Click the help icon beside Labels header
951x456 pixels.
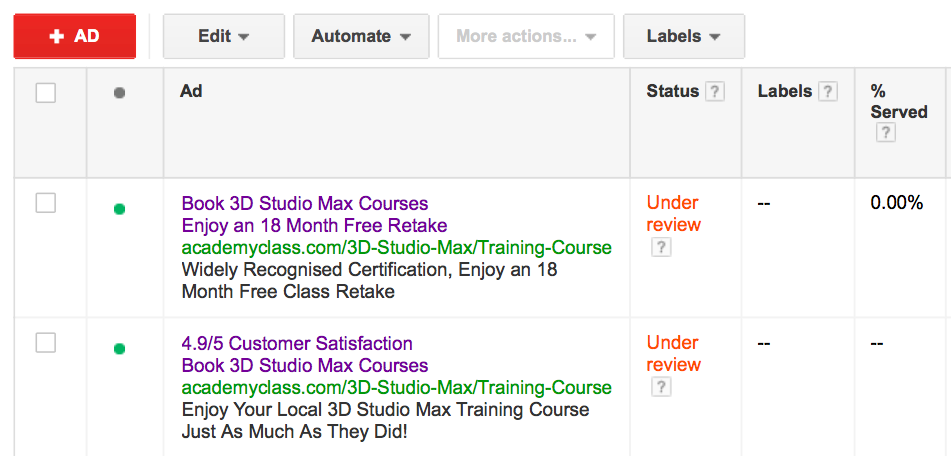point(827,92)
